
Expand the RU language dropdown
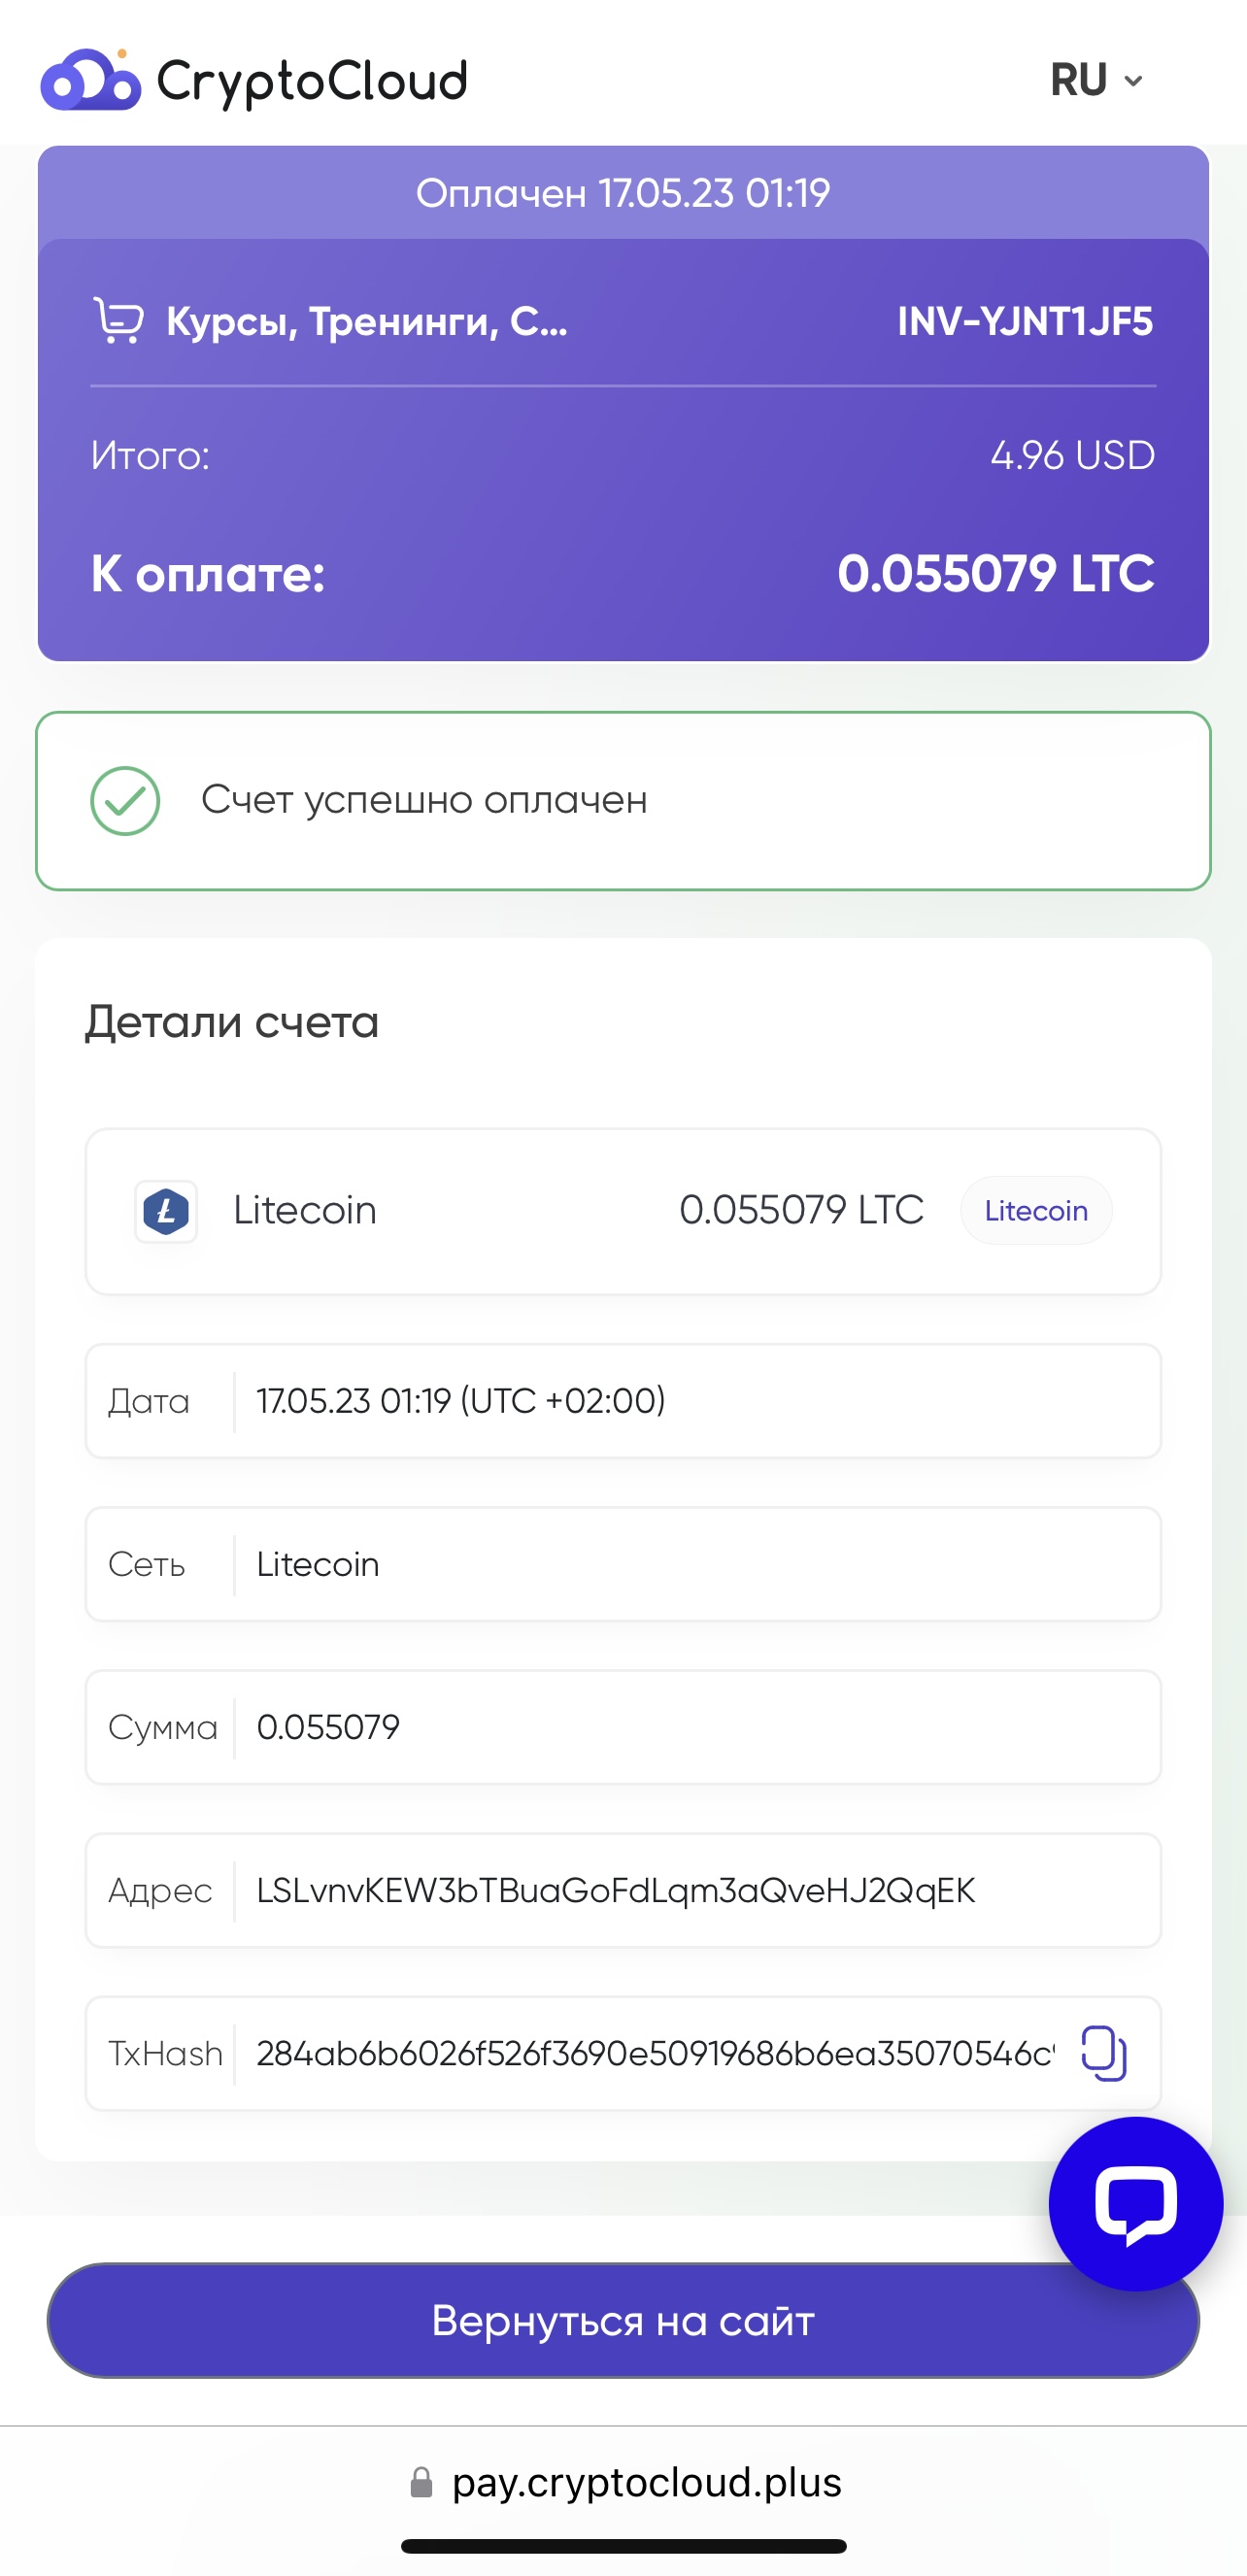pos(1097,80)
